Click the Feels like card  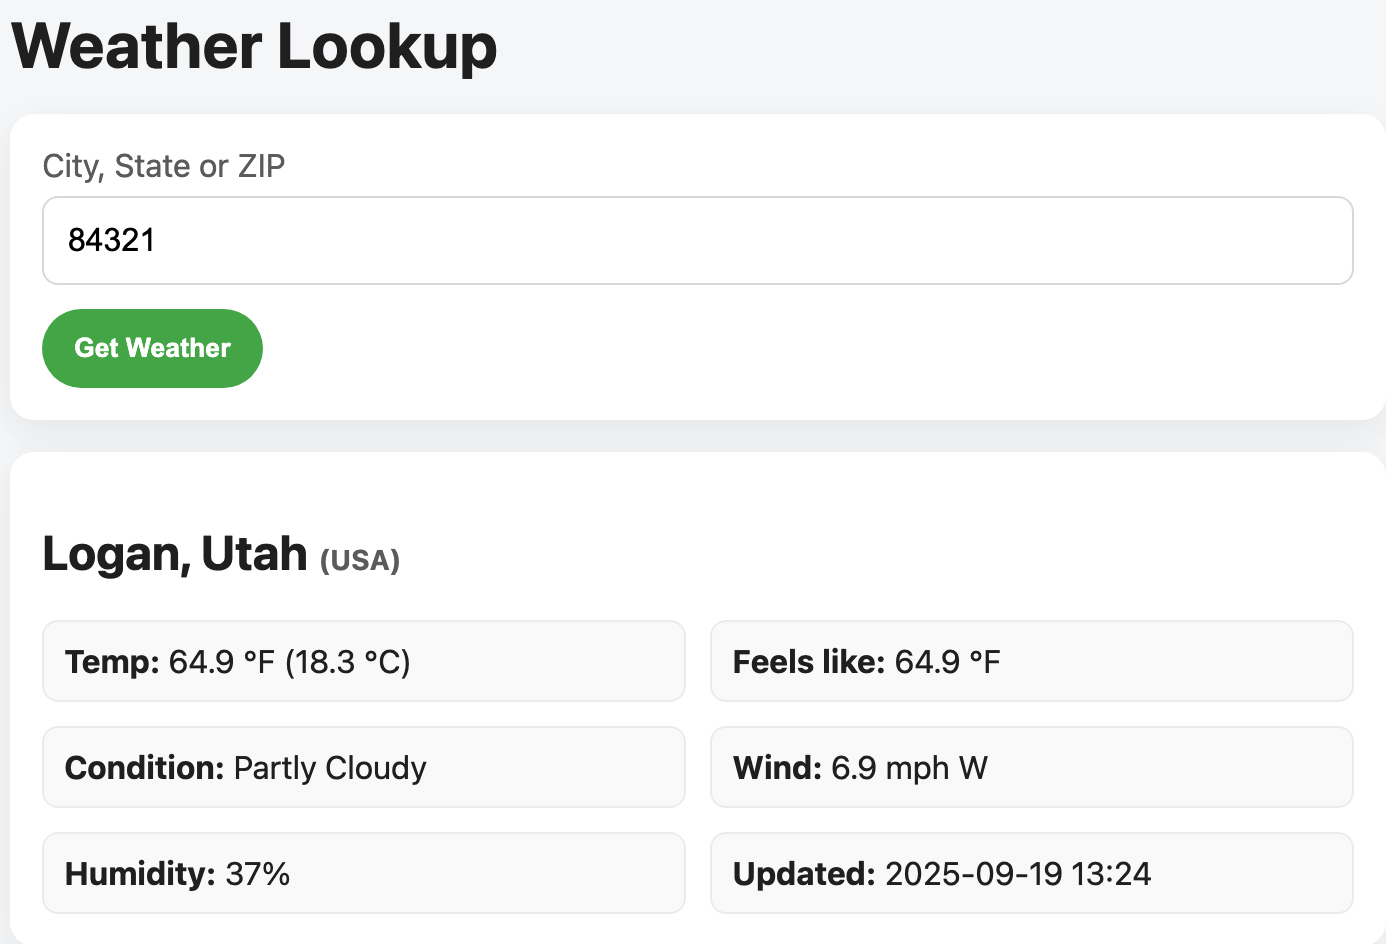tap(1031, 661)
